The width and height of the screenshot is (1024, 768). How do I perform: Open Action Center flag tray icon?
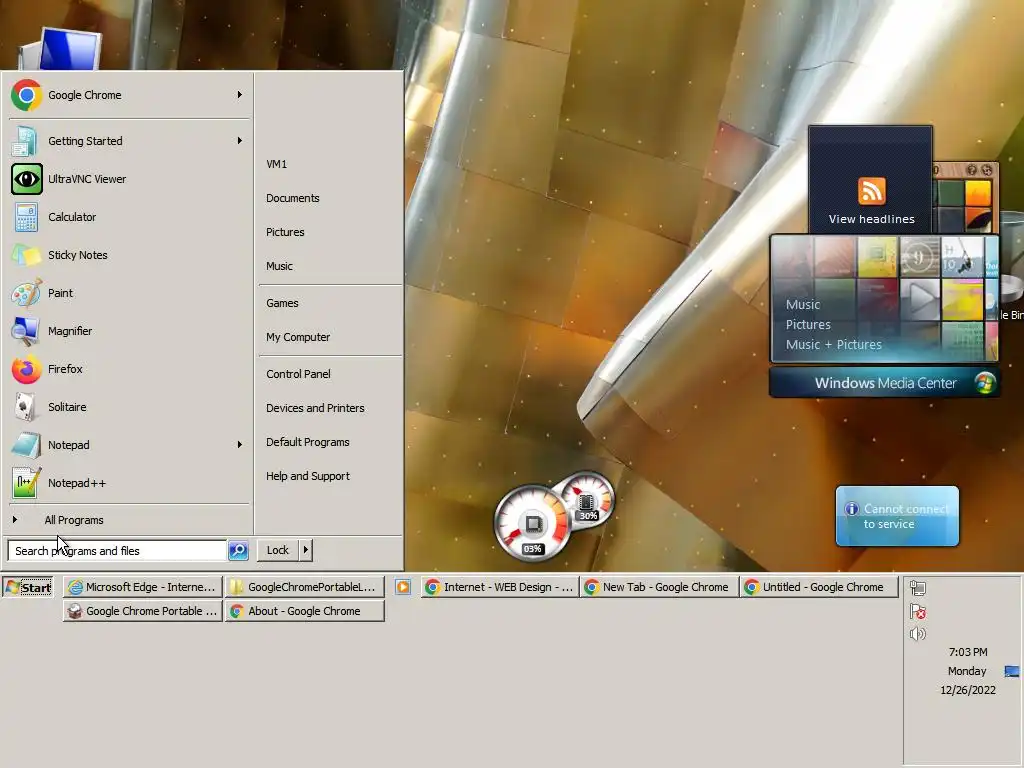(918, 611)
